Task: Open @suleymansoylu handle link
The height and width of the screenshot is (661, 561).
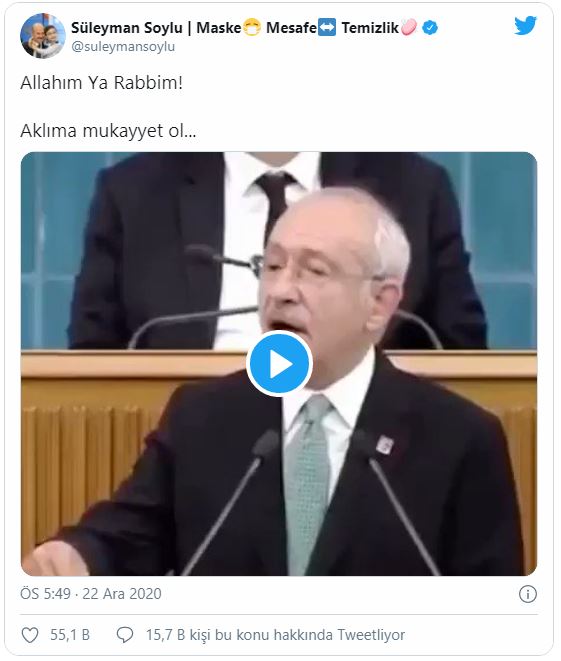Action: point(123,46)
